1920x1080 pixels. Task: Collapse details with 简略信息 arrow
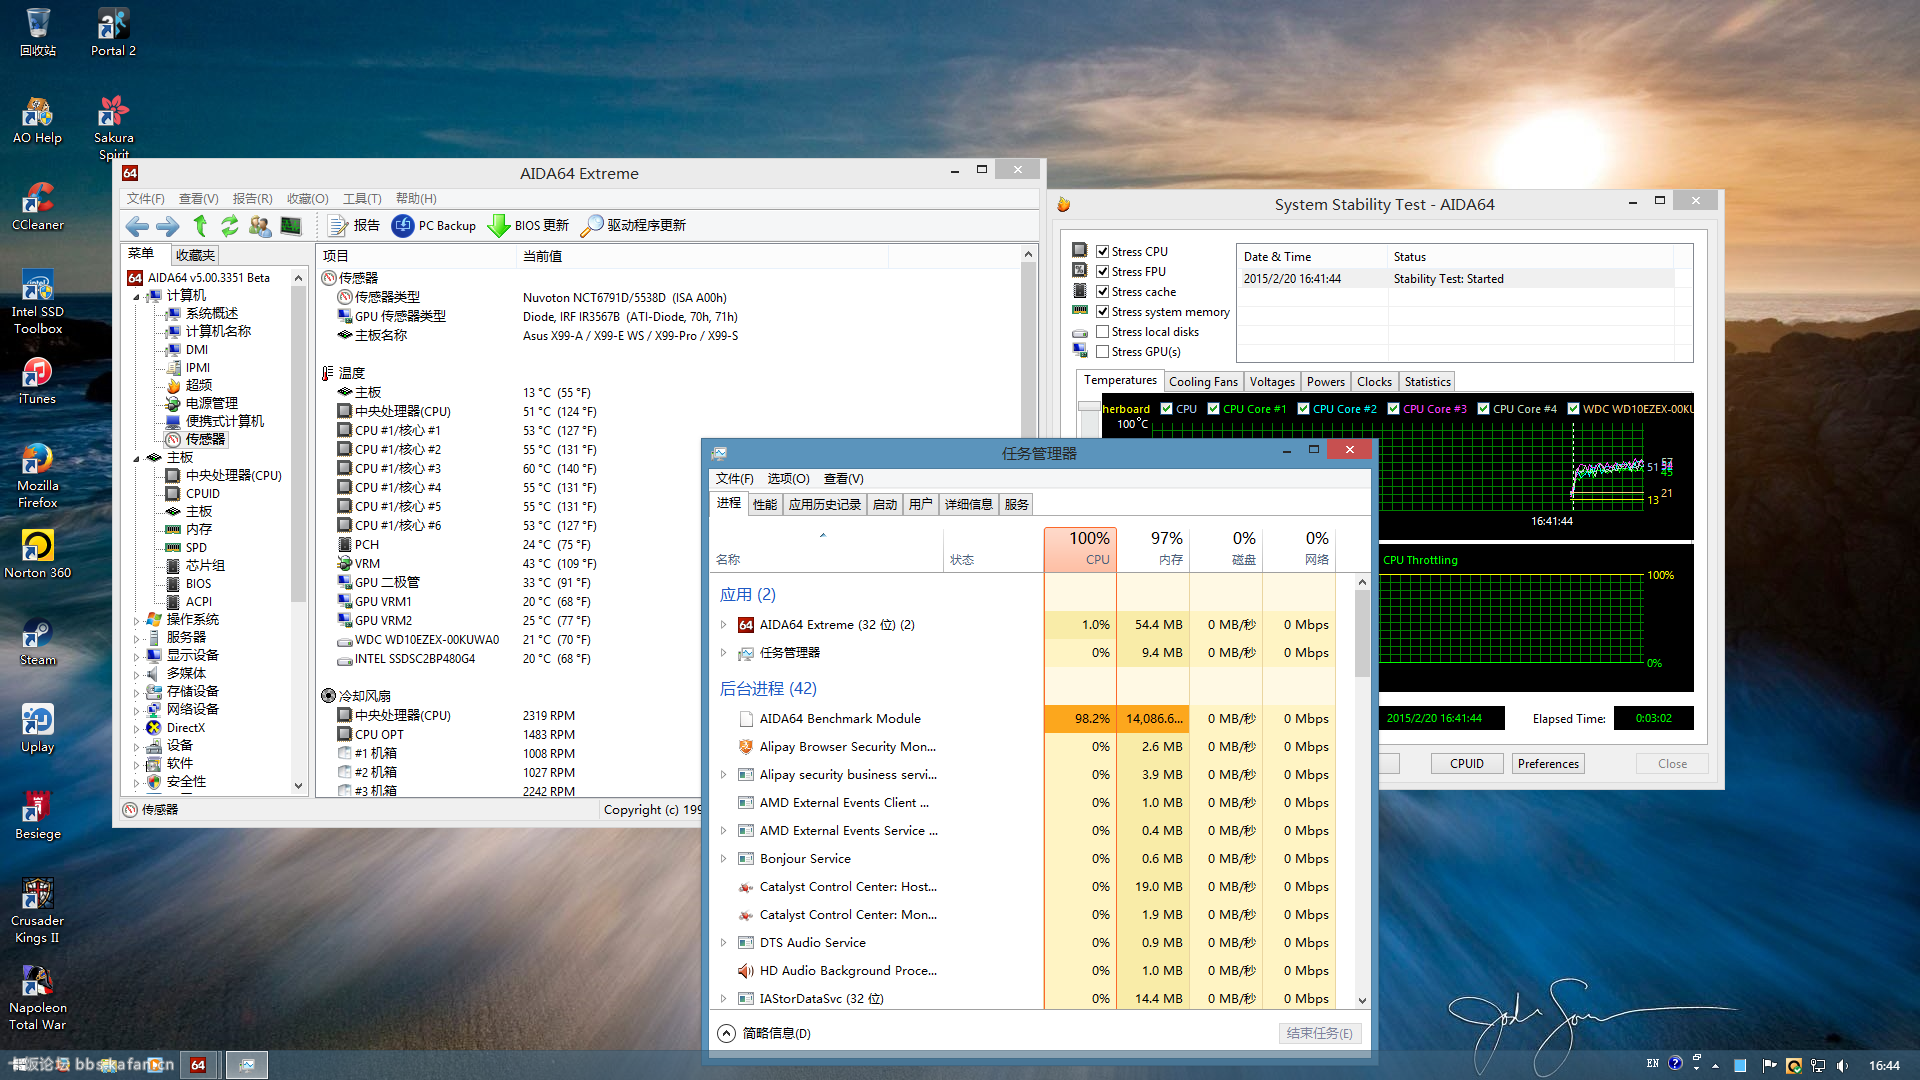[727, 1034]
